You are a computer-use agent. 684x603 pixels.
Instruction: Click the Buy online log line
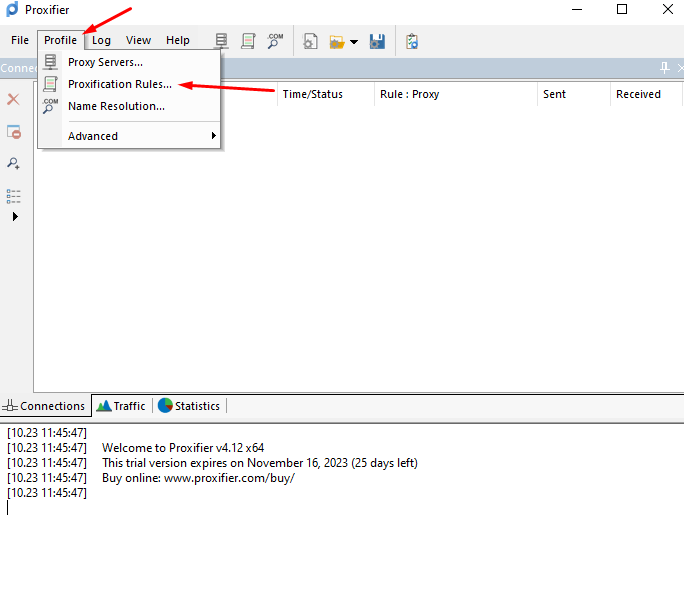198,478
